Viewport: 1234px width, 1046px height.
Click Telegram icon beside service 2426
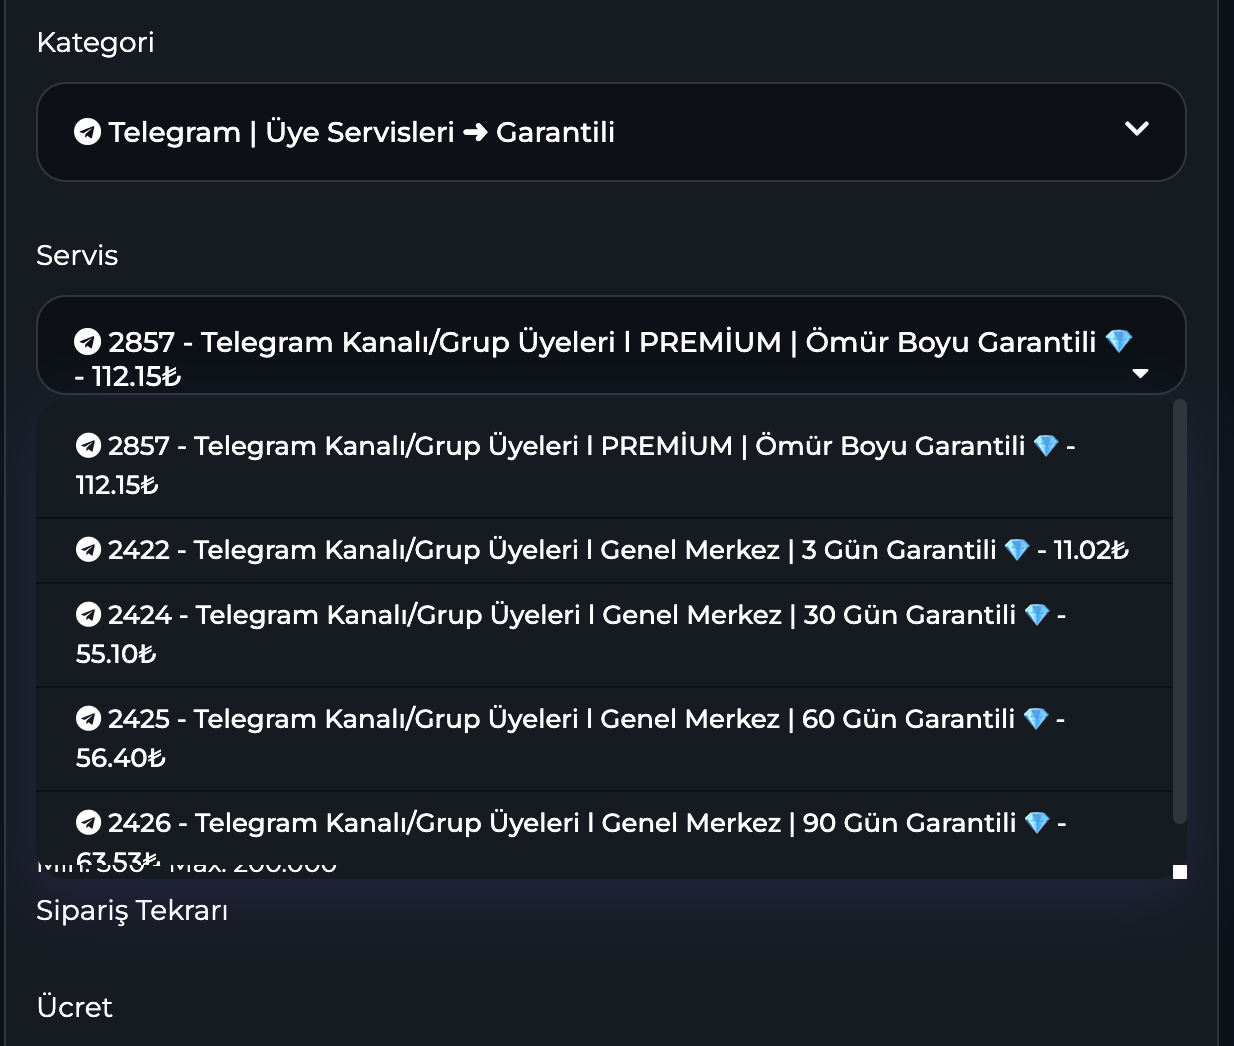(89, 823)
